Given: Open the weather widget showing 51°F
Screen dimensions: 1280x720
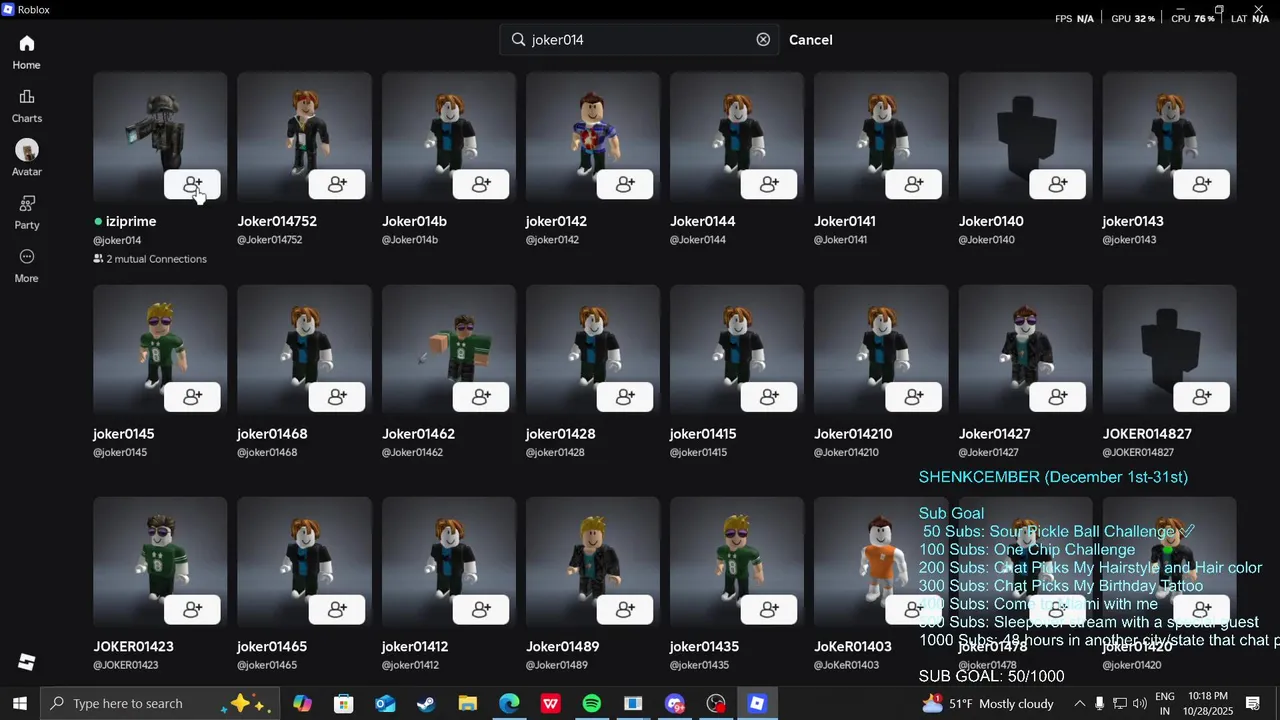Looking at the screenshot, I should point(987,704).
